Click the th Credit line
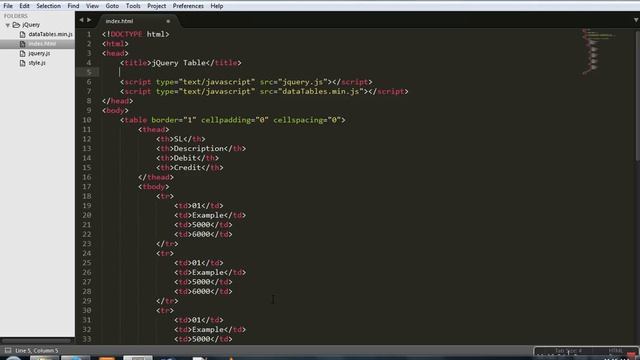The image size is (640, 360). pyautogui.click(x=190, y=168)
